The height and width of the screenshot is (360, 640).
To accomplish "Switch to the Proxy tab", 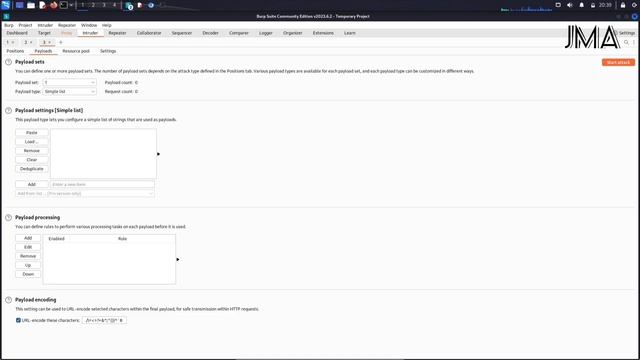I will [x=66, y=33].
